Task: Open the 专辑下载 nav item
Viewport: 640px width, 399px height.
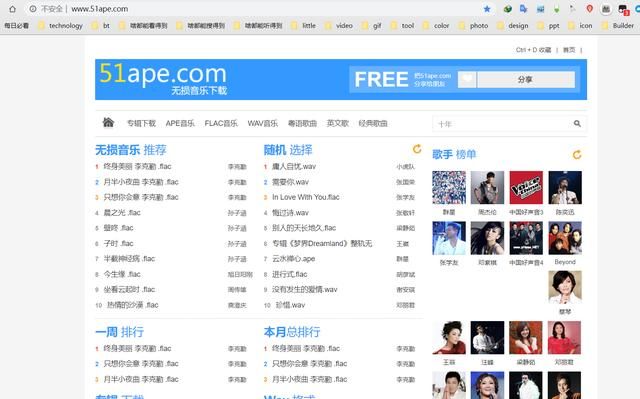Action: click(x=141, y=123)
